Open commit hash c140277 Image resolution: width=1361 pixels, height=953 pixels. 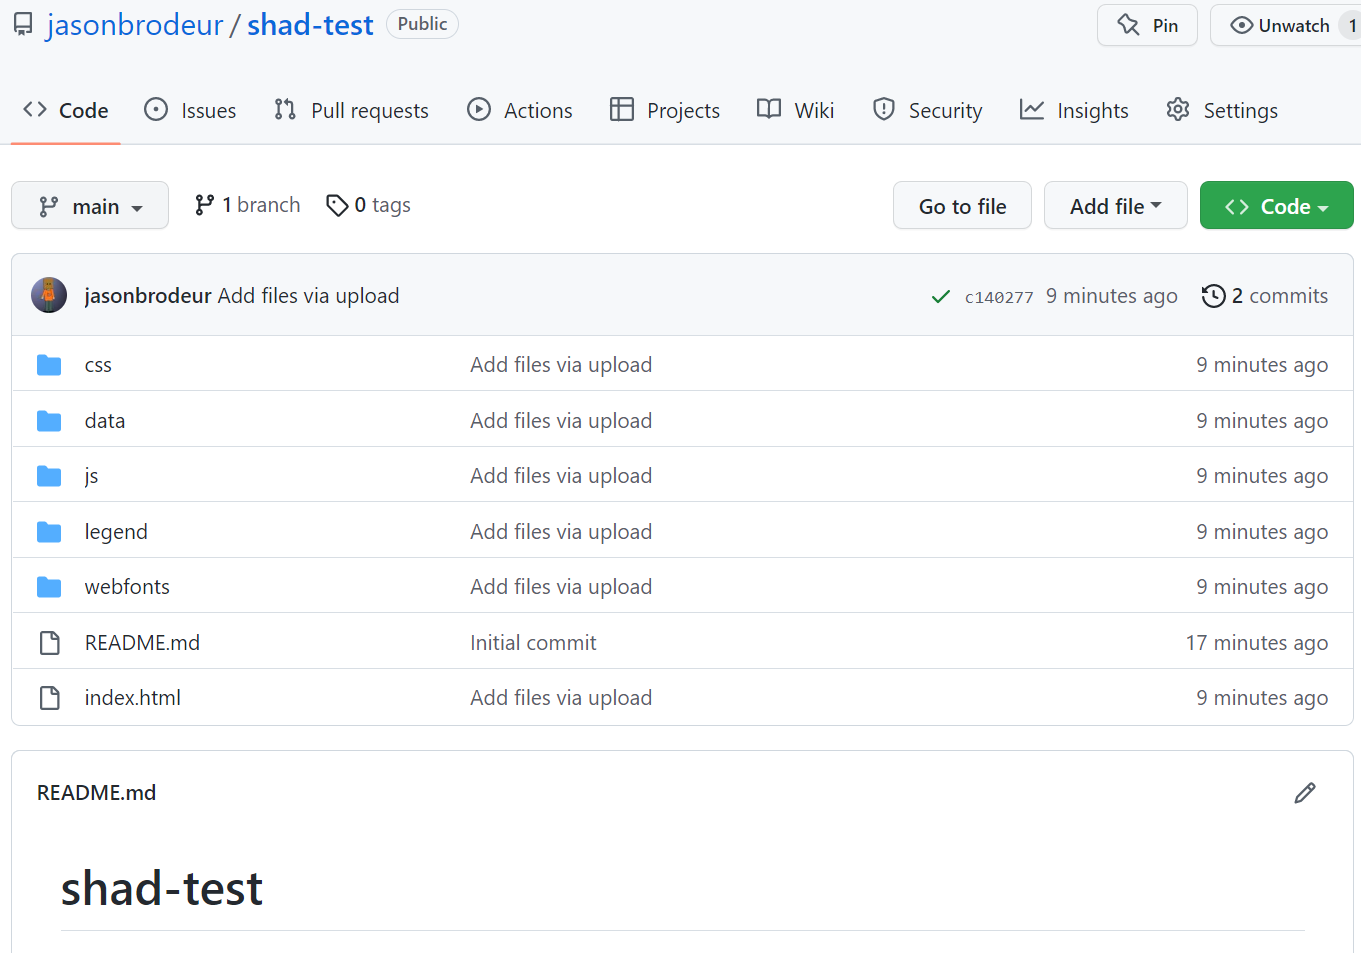pyautogui.click(x=999, y=297)
